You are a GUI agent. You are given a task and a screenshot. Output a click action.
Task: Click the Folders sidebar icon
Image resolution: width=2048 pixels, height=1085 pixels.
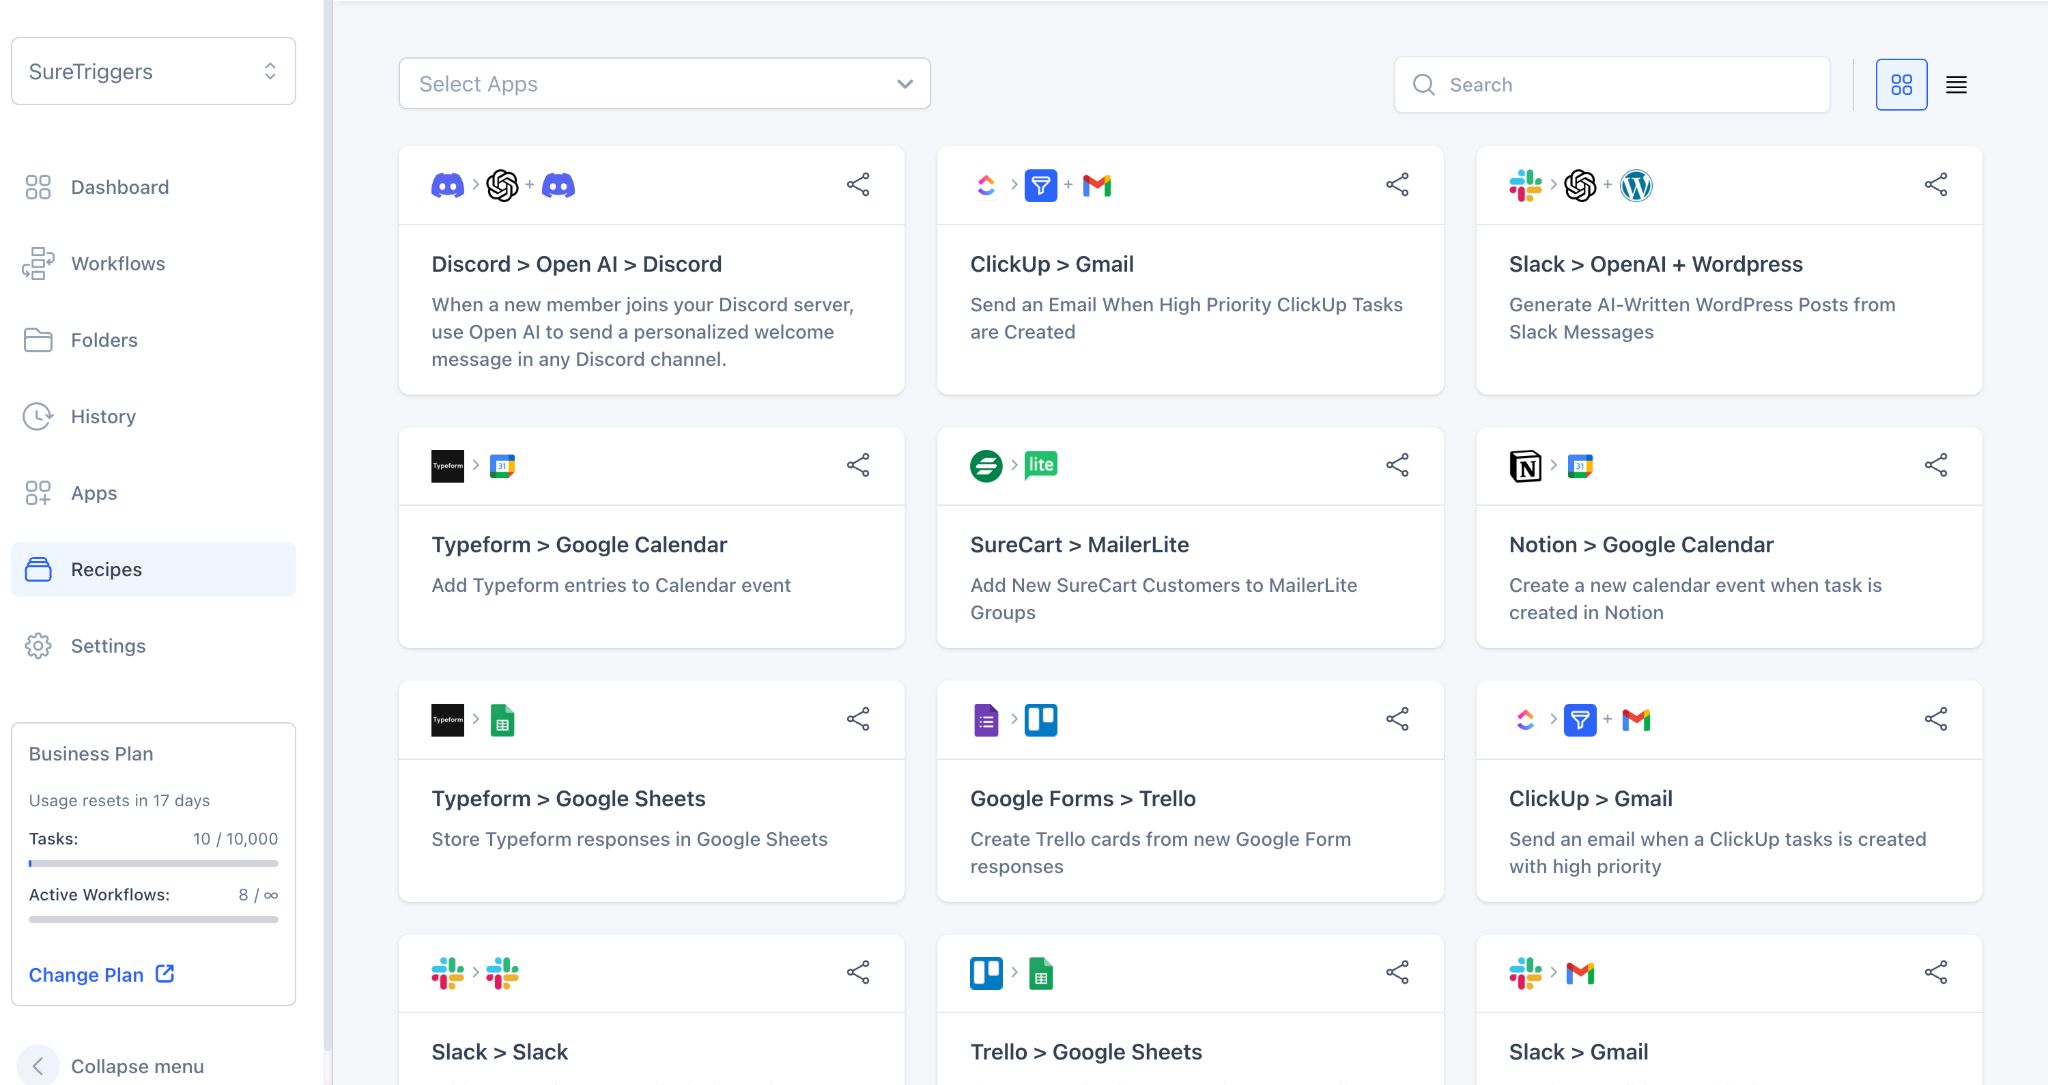click(38, 340)
